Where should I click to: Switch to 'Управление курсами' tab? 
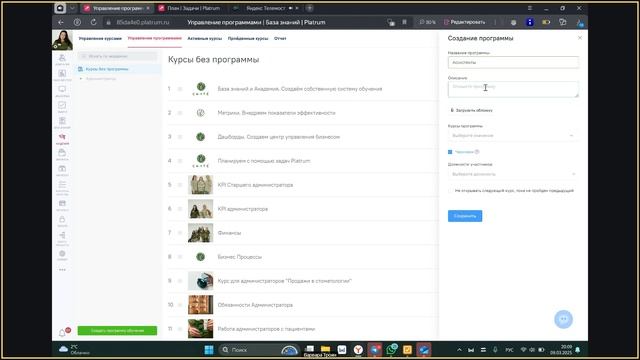tap(100, 38)
